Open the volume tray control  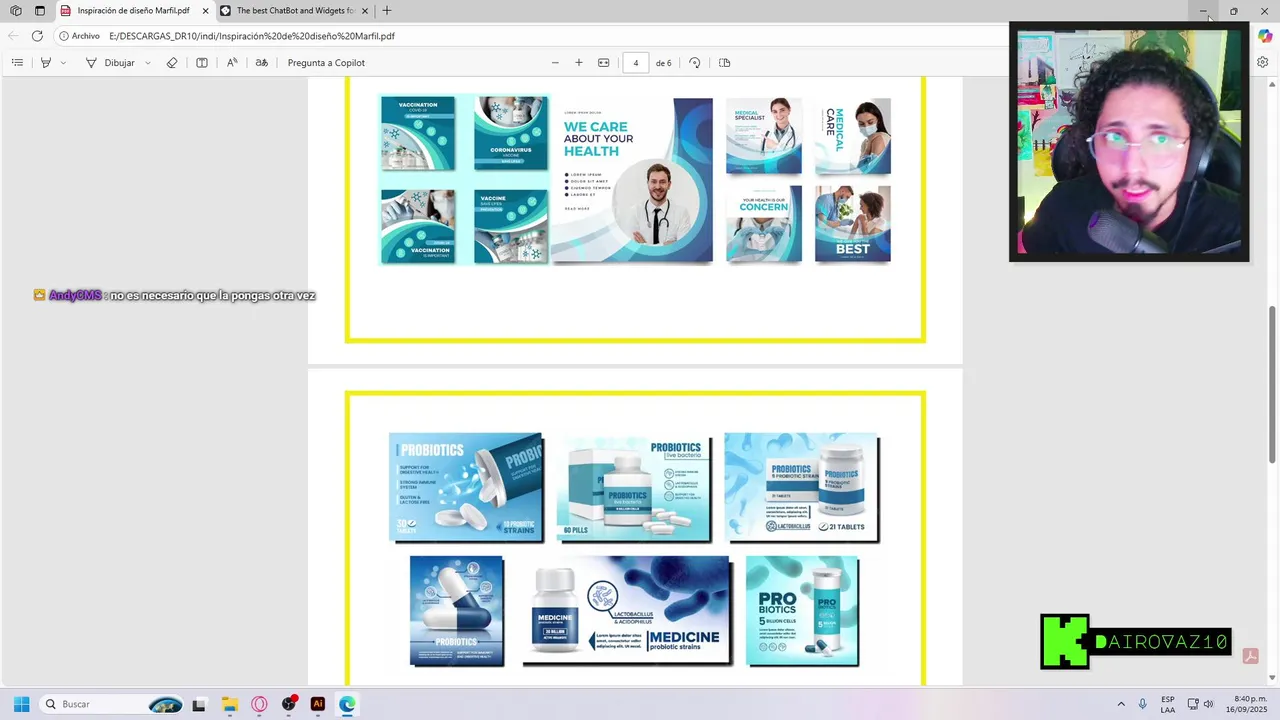click(x=1208, y=704)
